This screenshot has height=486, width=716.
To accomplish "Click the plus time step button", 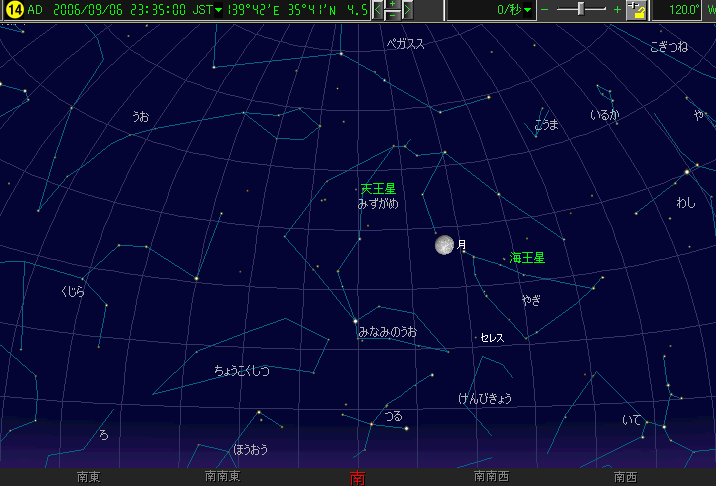I will 392,5.
